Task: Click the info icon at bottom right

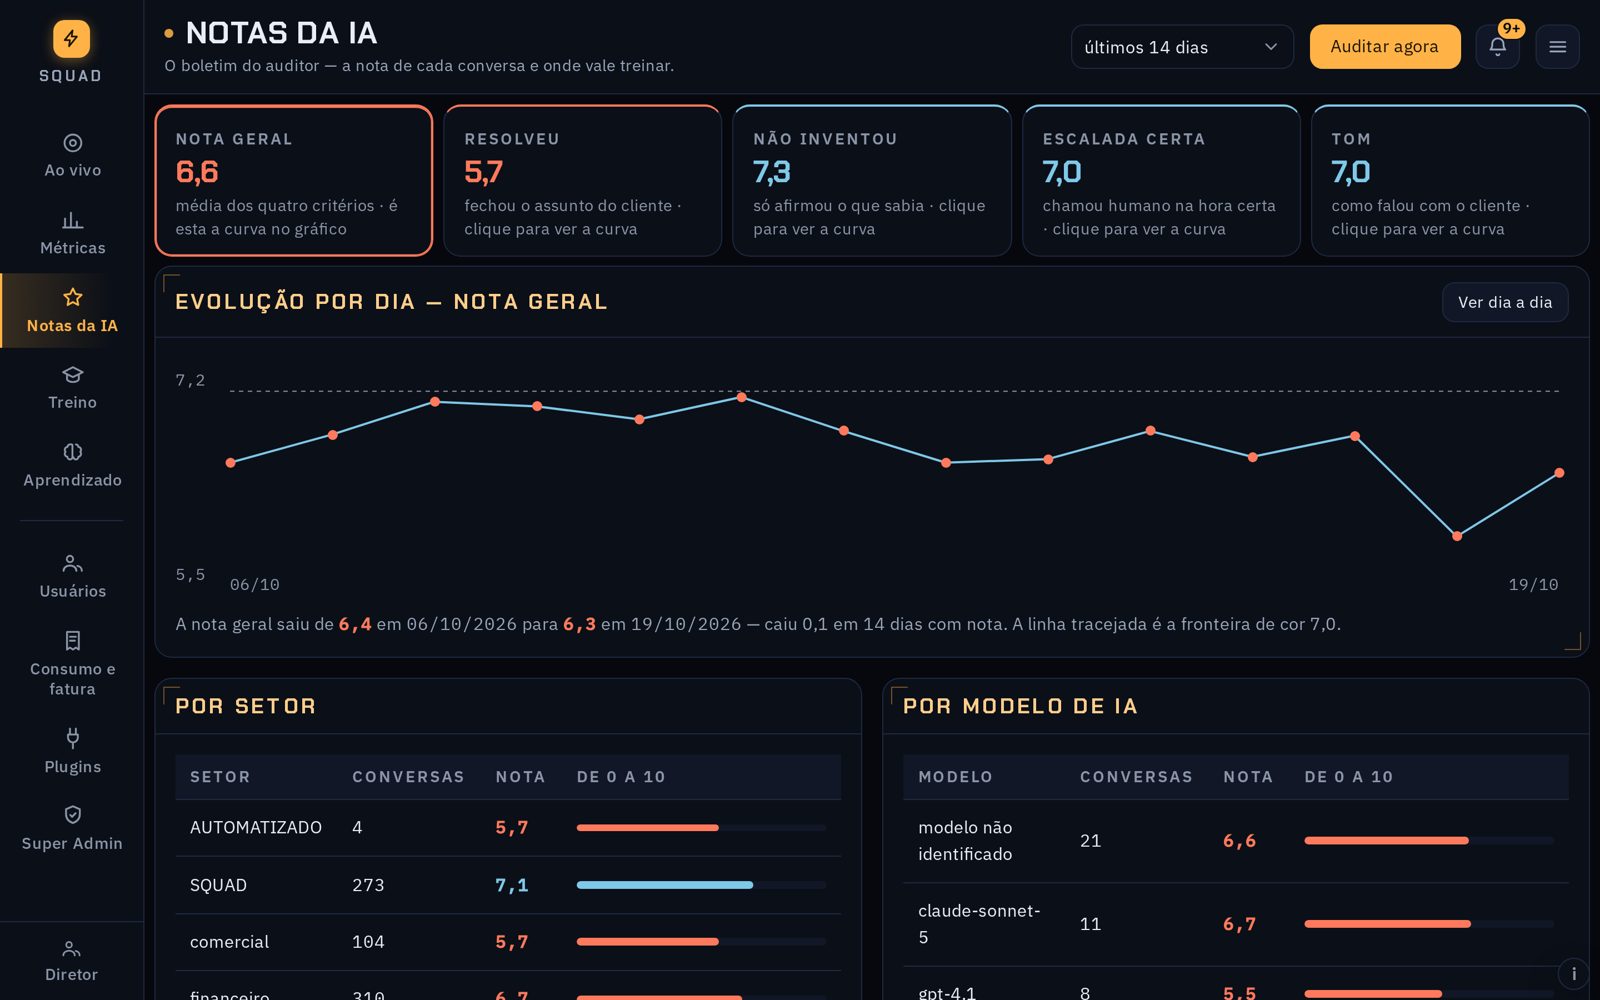Action: [x=1573, y=973]
